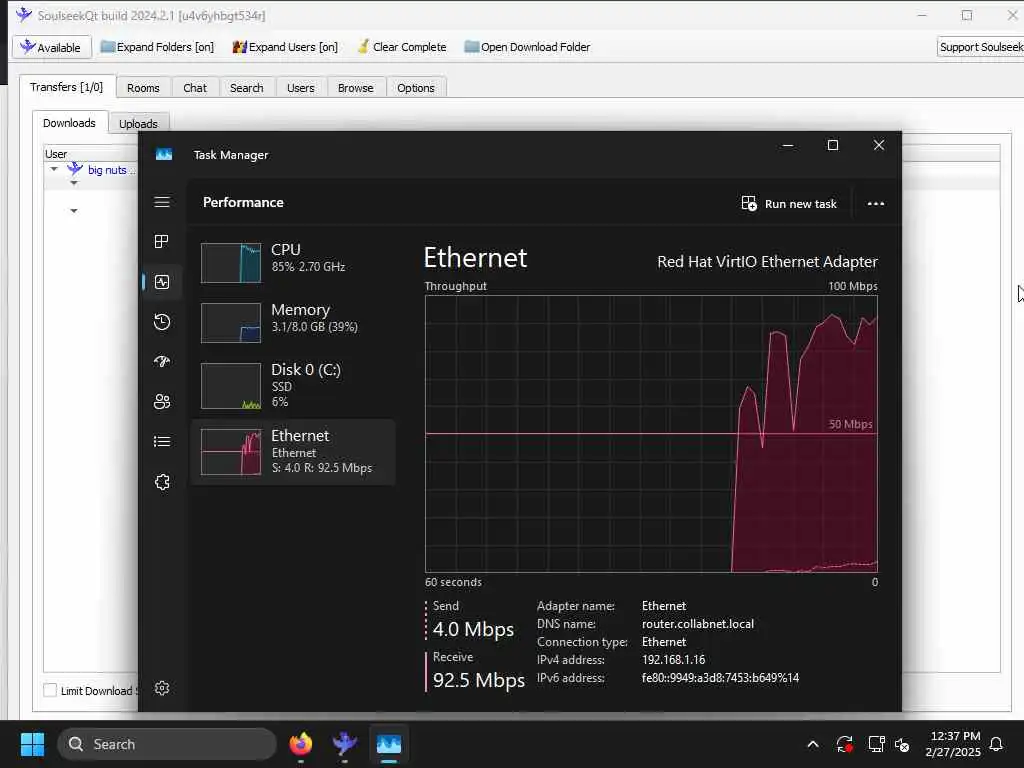1024x768 pixels.
Task: Click Run new task button
Action: pos(789,204)
